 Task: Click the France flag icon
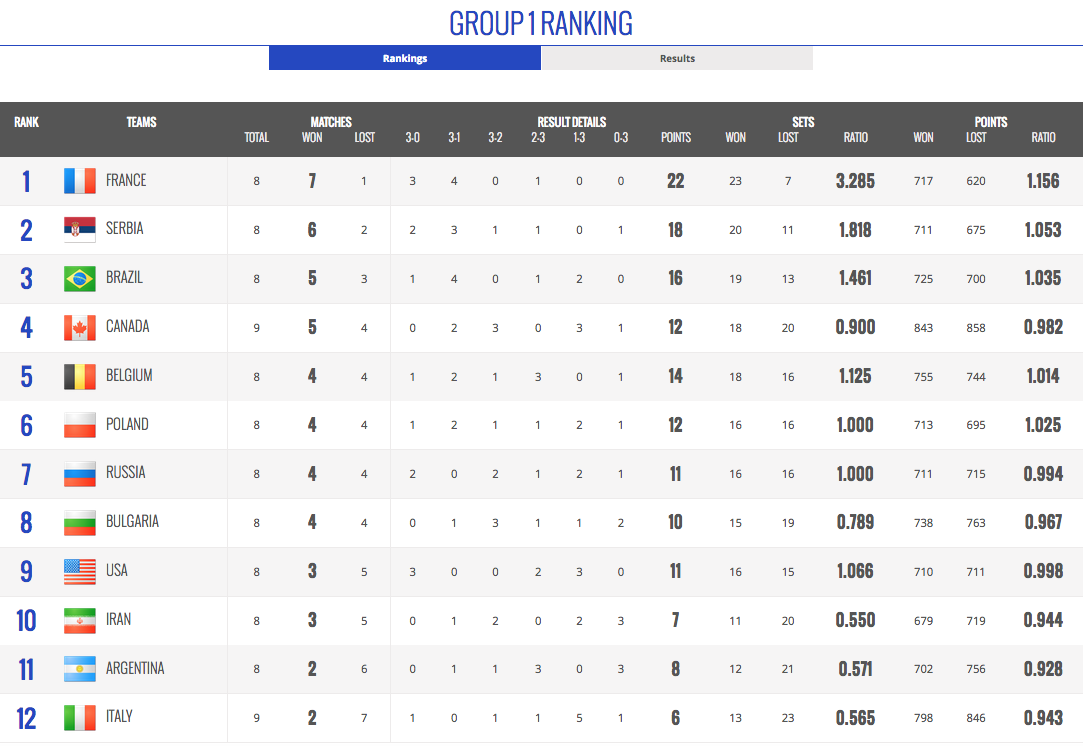[79, 181]
